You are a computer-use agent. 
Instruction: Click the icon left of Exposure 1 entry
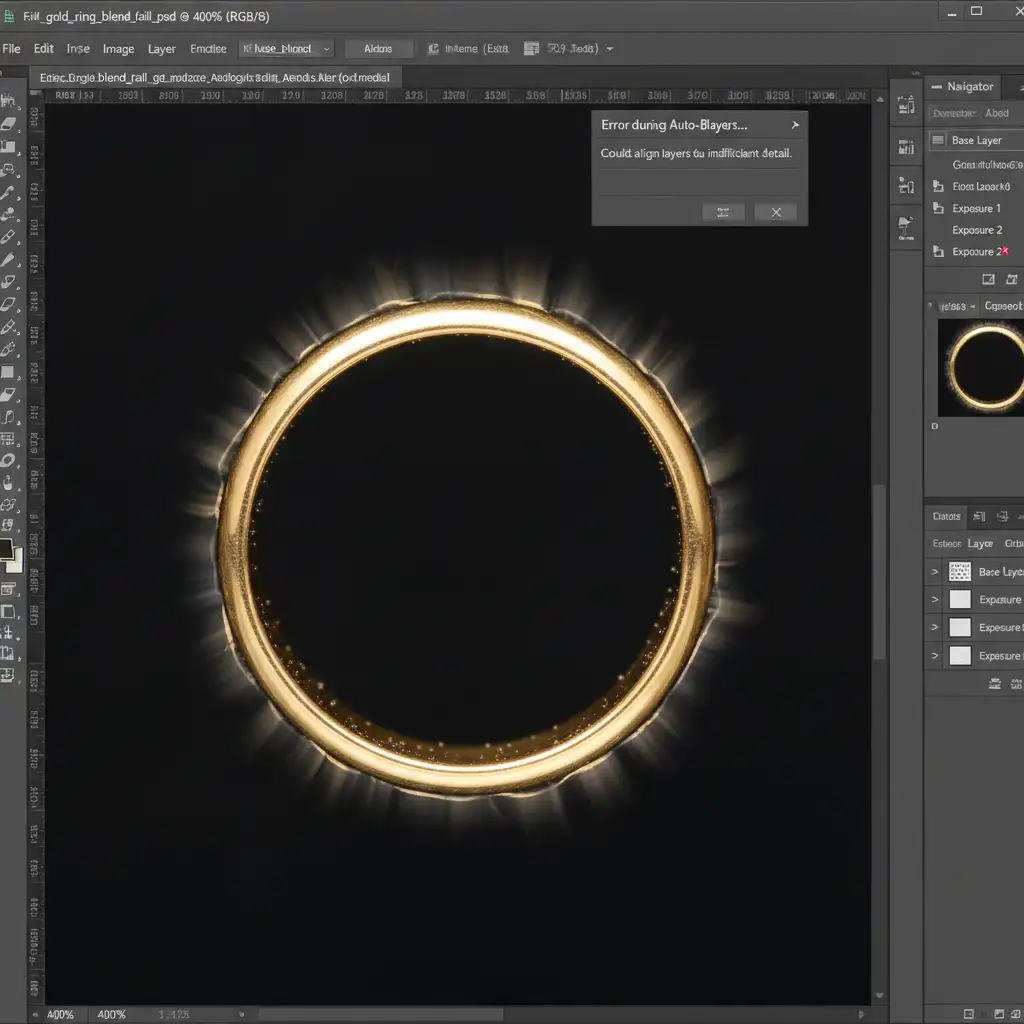tap(938, 209)
